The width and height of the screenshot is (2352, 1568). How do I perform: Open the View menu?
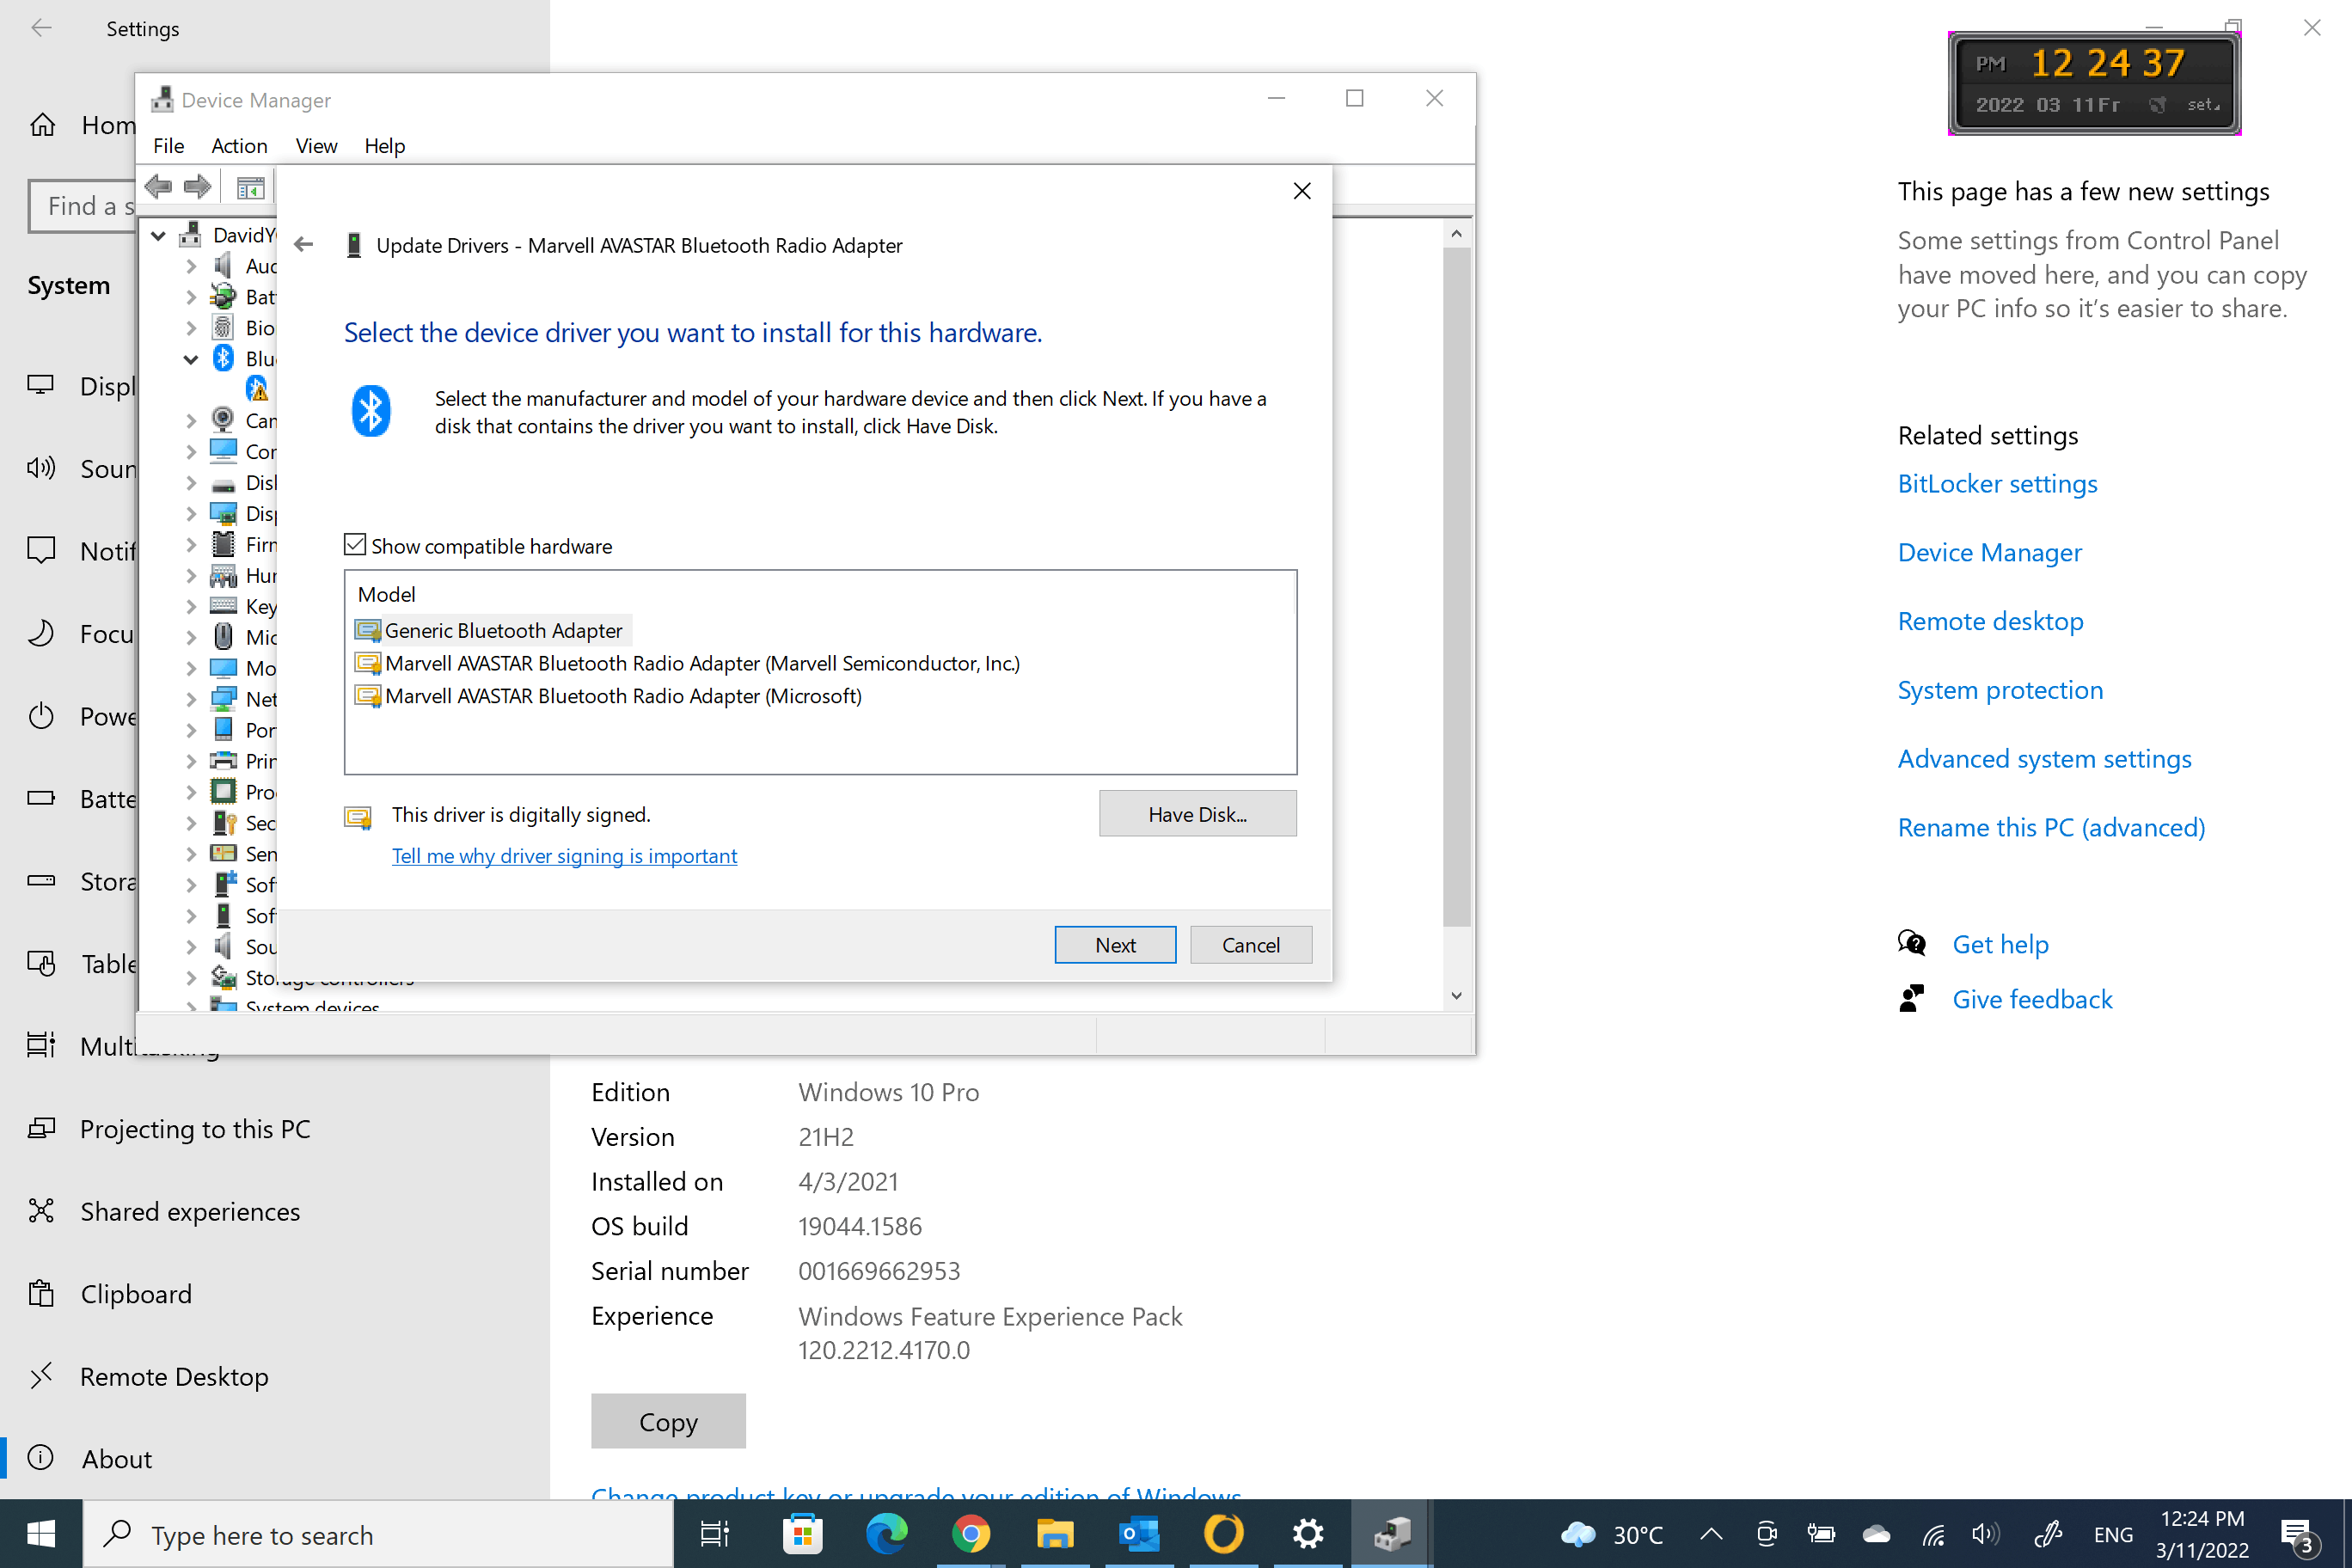point(316,146)
